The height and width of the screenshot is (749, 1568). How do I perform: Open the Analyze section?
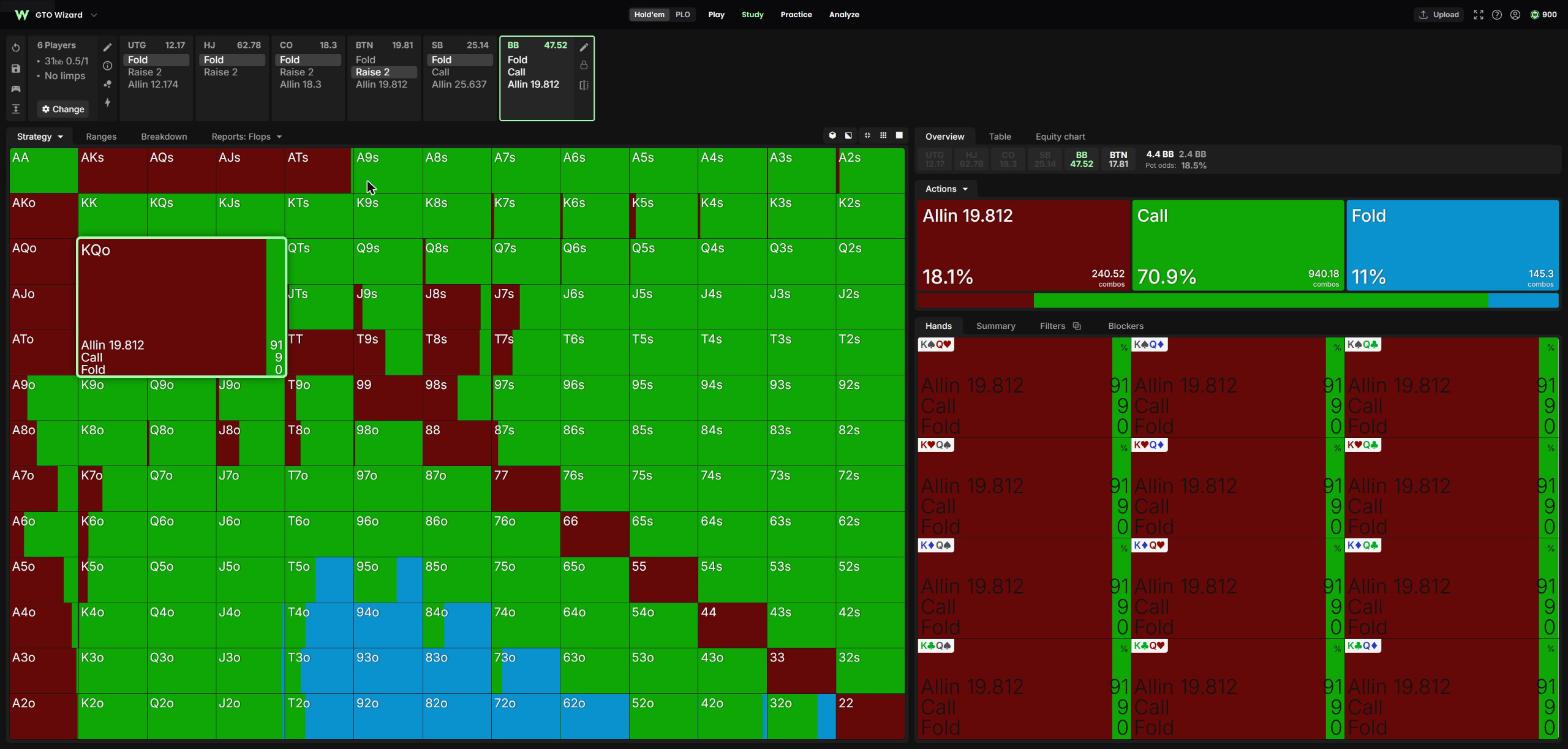pos(844,15)
